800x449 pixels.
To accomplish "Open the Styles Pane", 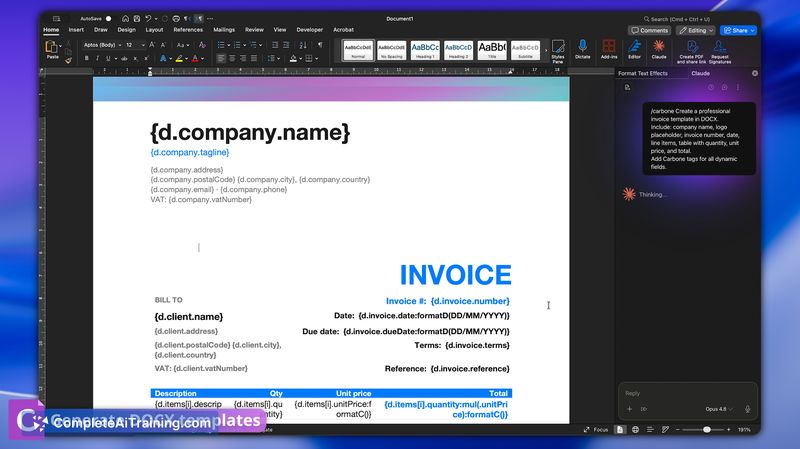I will pos(558,52).
